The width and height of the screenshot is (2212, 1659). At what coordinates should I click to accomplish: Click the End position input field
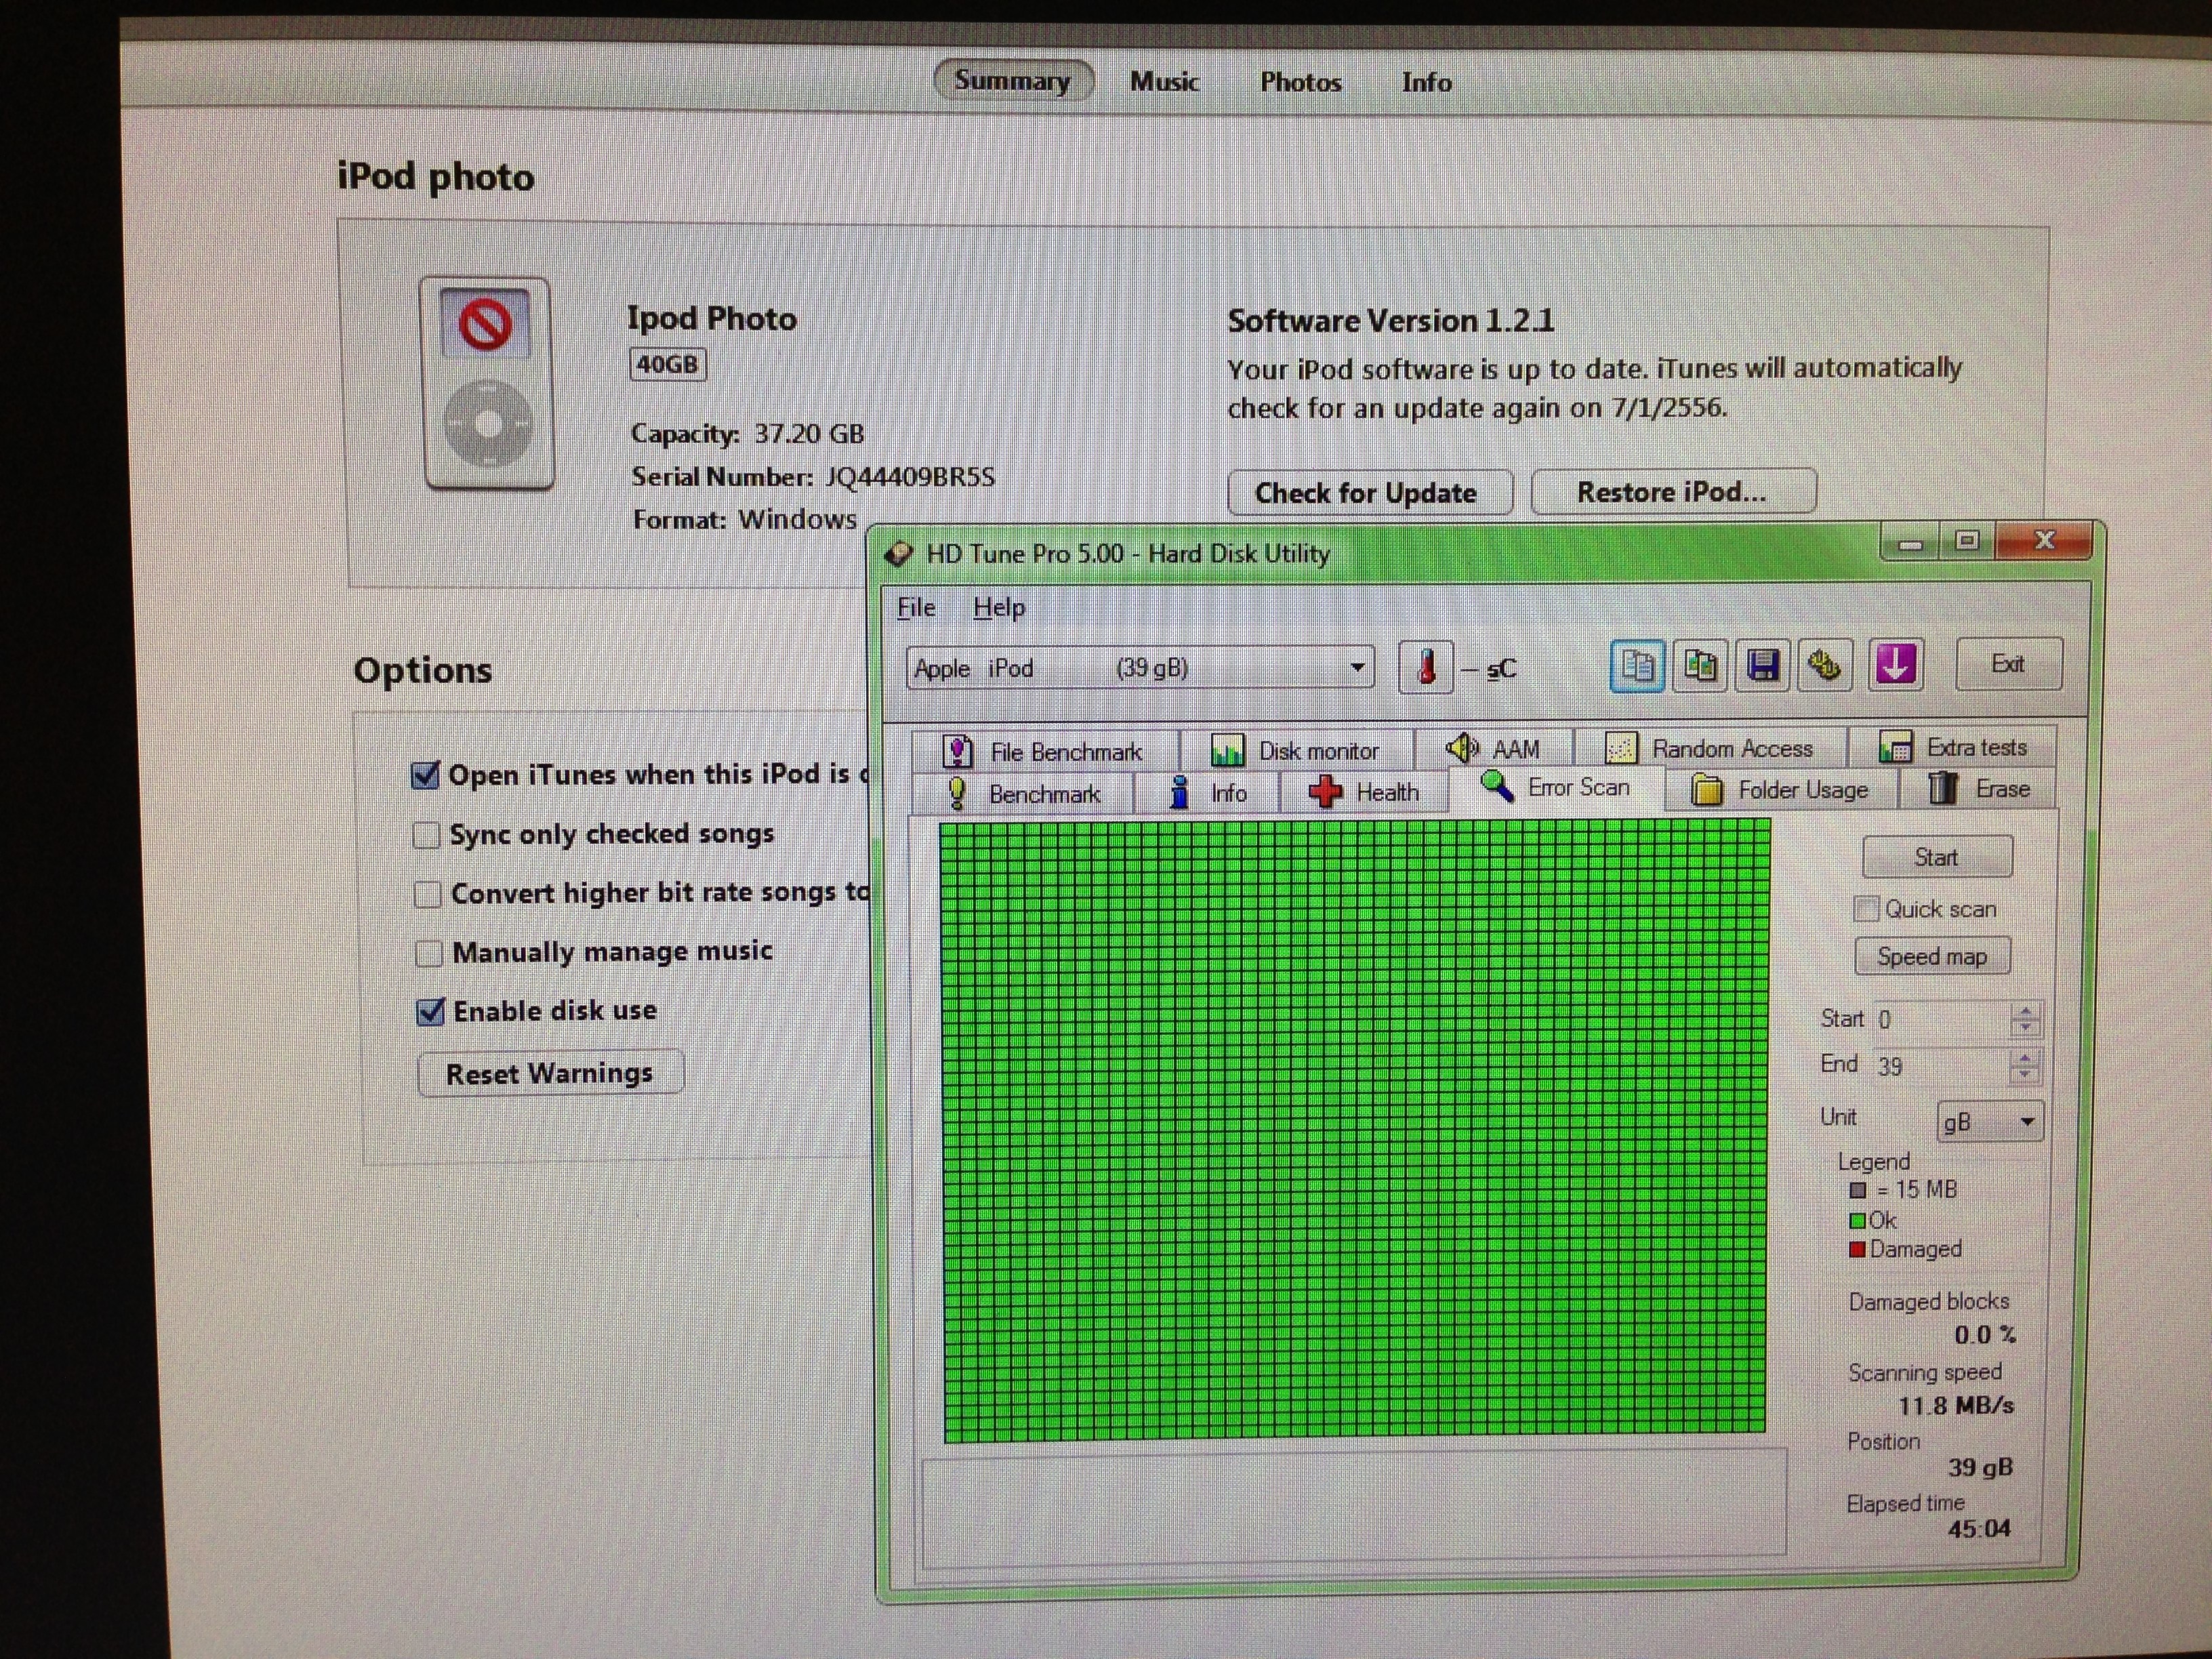pos(1942,1066)
